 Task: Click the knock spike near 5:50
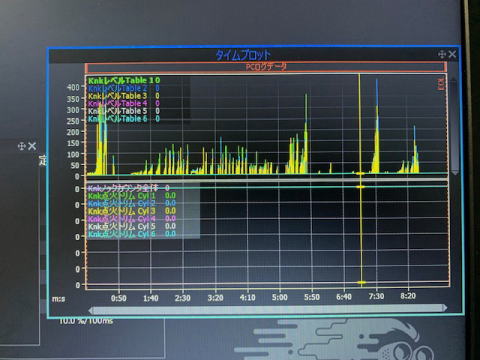(306, 133)
